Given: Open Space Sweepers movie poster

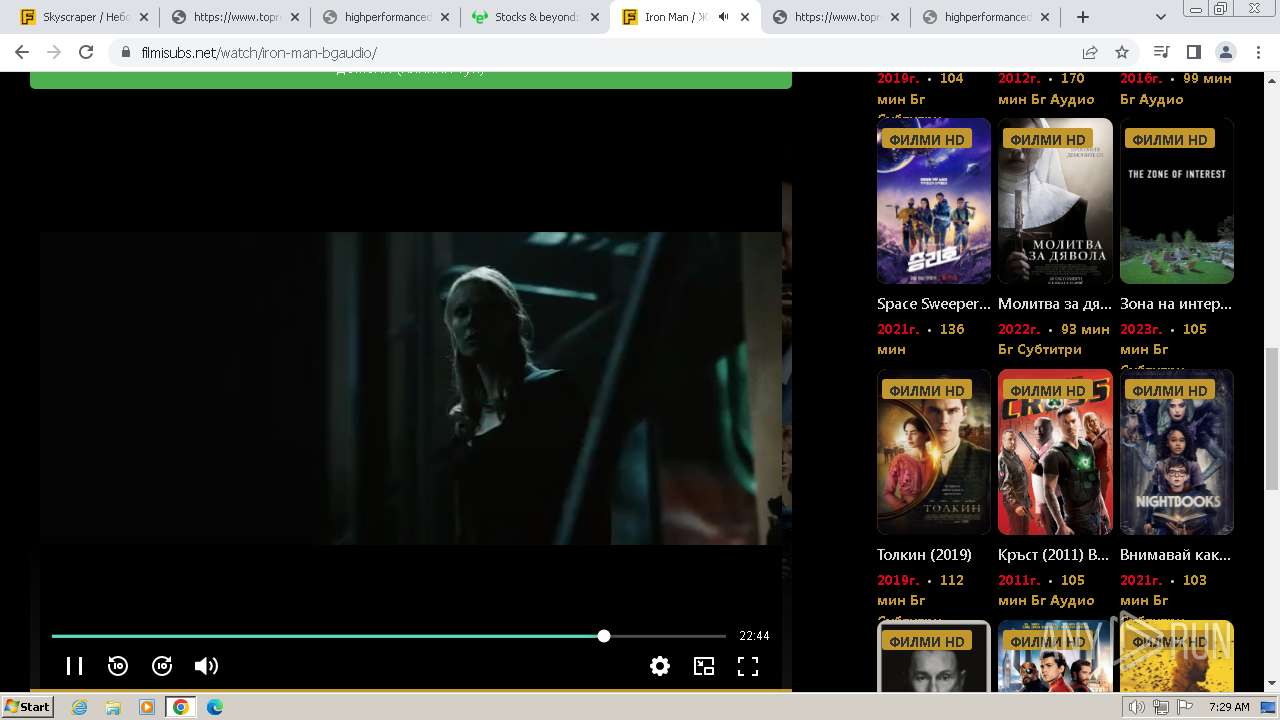Looking at the screenshot, I should [934, 201].
